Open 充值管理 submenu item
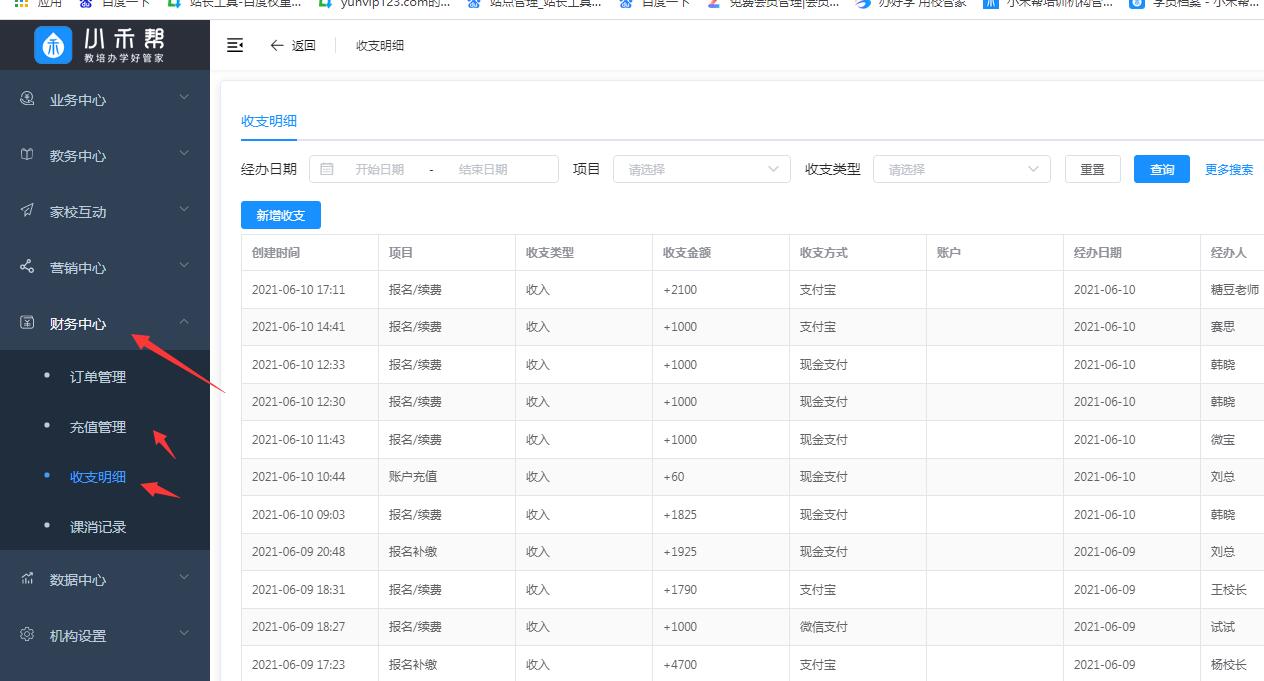The width and height of the screenshot is (1264, 681). (98, 427)
